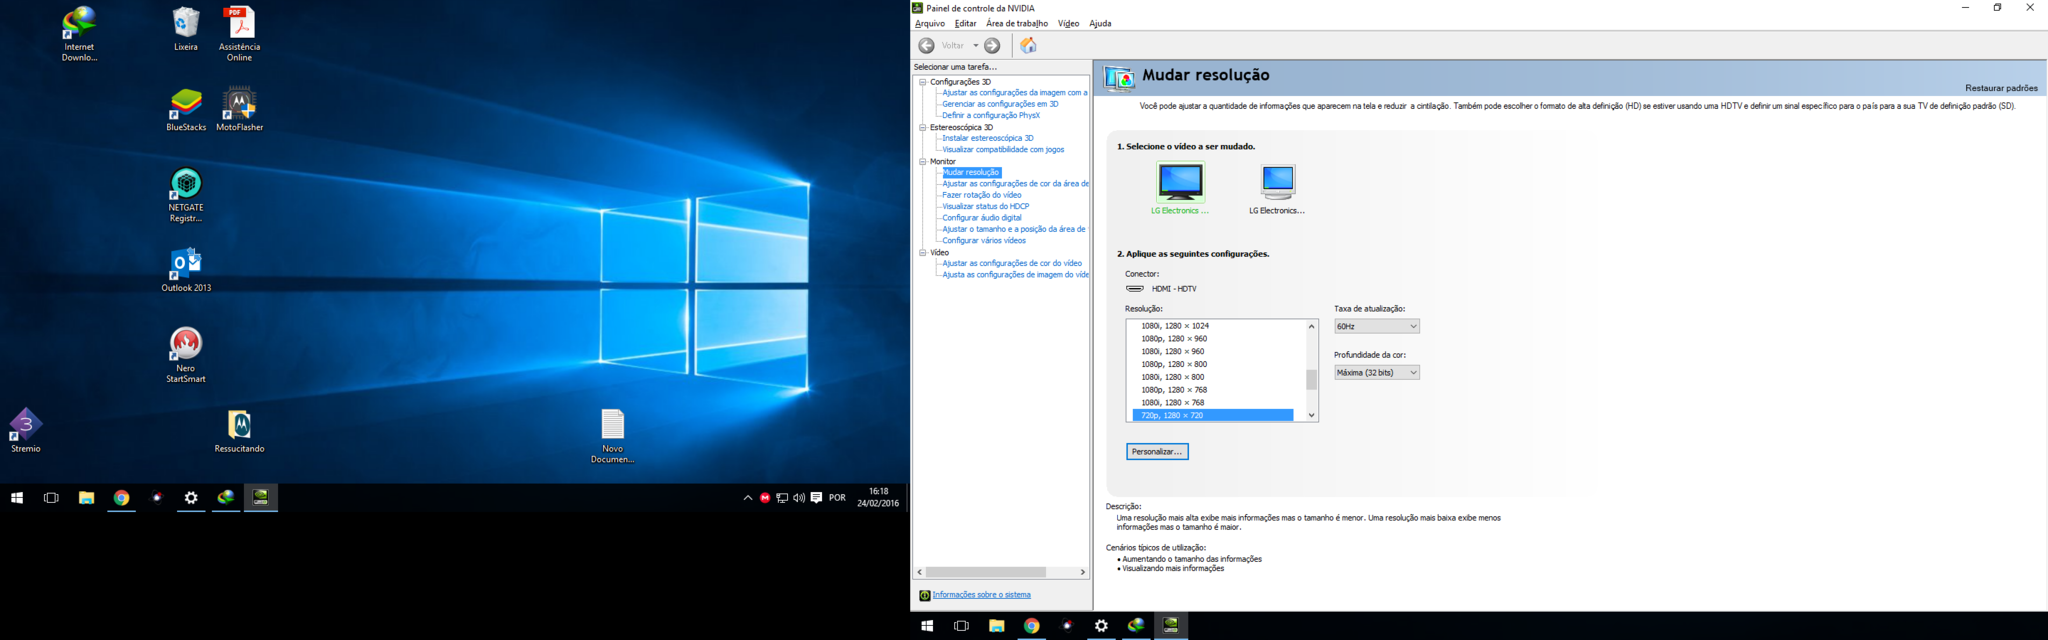Open Visualizar status do HDCP task

pos(986,206)
